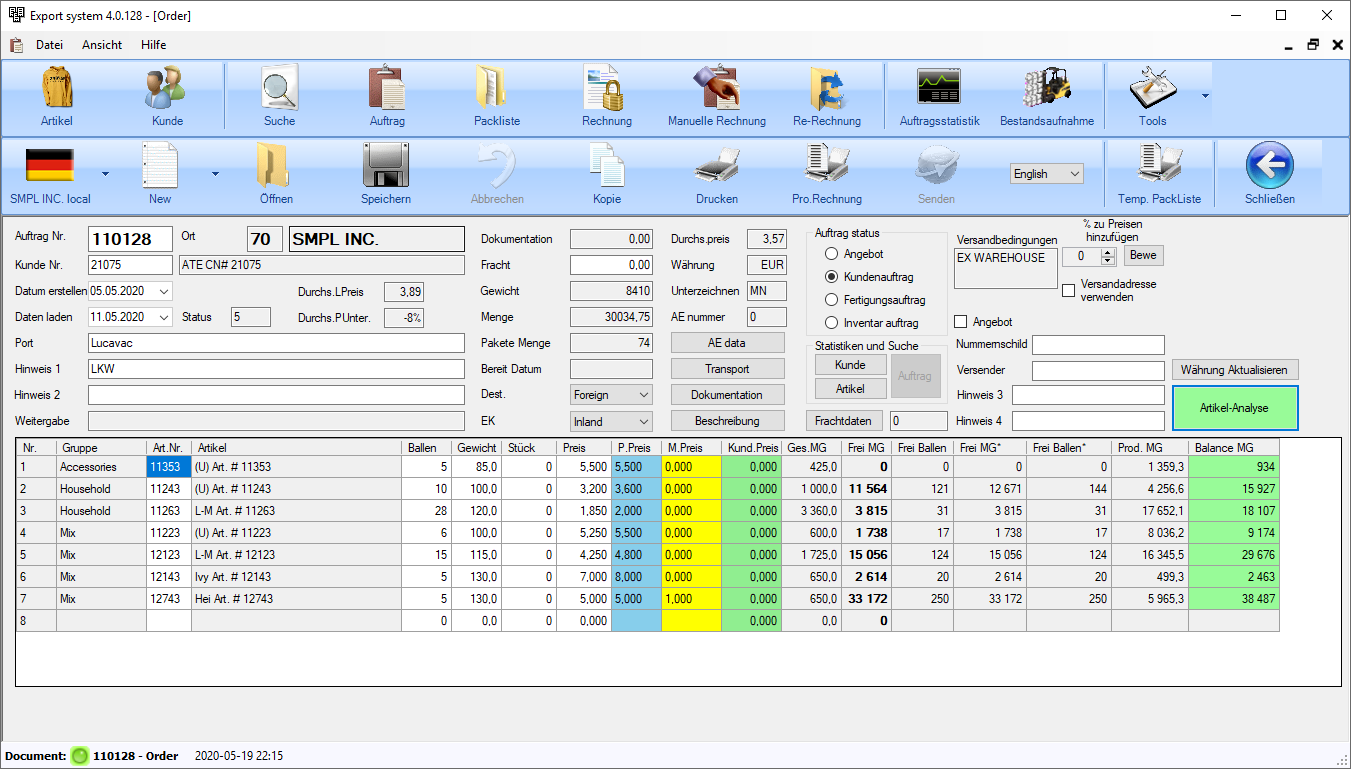The height and width of the screenshot is (769, 1351).
Task: Open Temp. PackListe icon
Action: tap(1159, 165)
